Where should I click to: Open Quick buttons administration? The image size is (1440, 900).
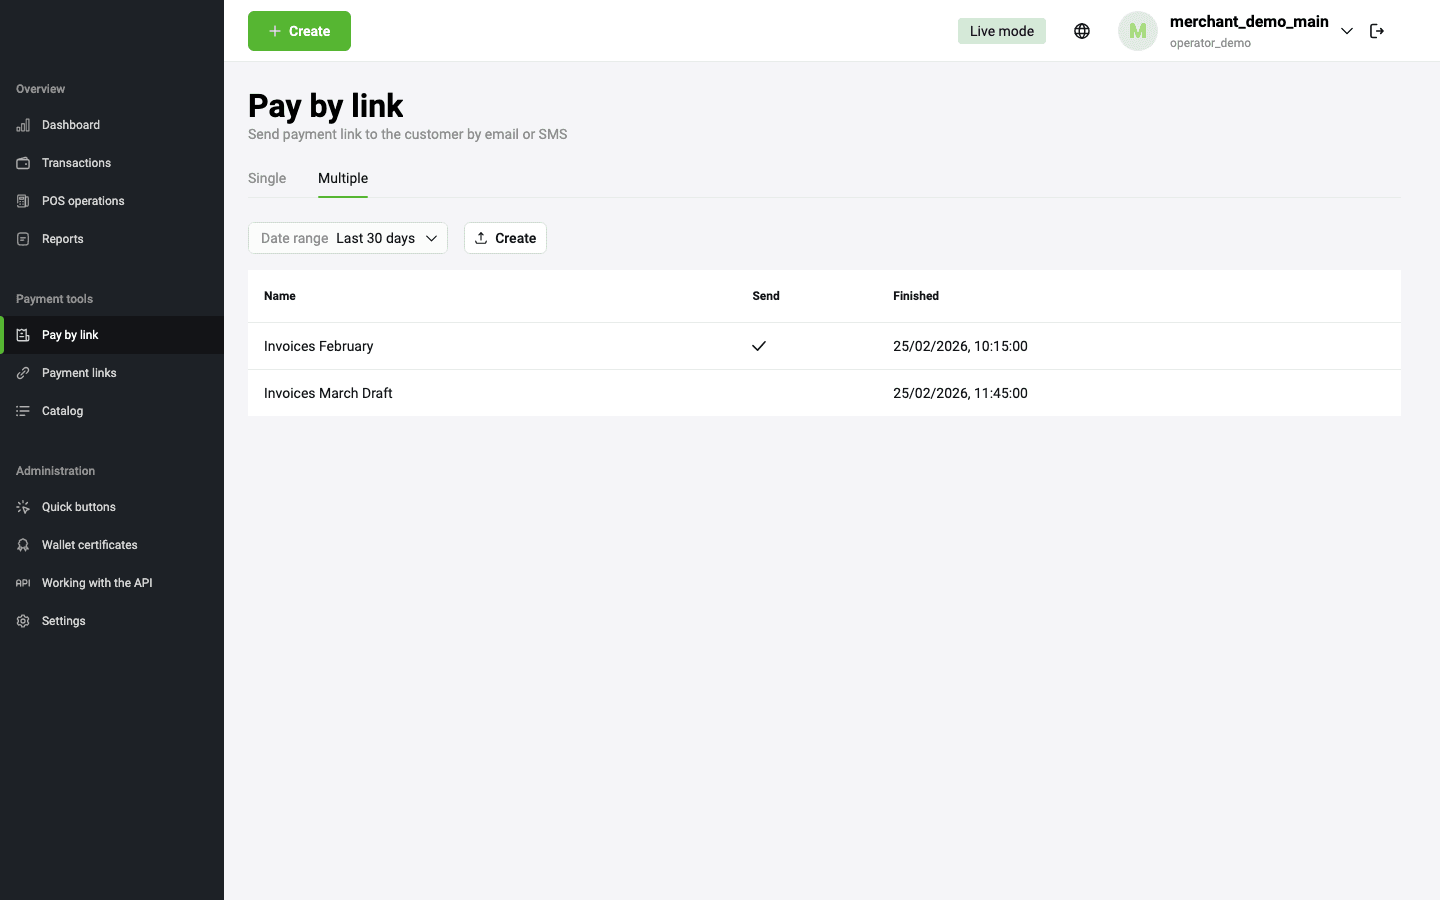coord(78,507)
